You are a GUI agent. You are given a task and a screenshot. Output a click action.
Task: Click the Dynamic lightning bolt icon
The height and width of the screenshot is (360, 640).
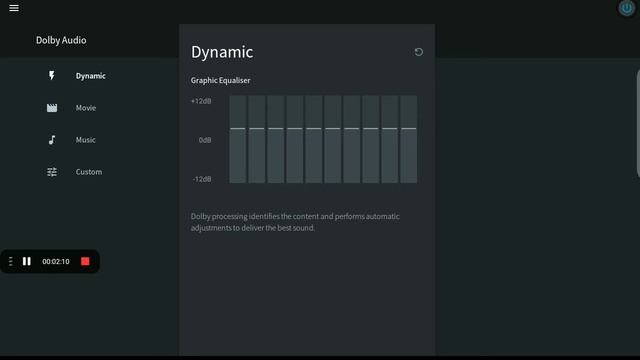(52, 76)
